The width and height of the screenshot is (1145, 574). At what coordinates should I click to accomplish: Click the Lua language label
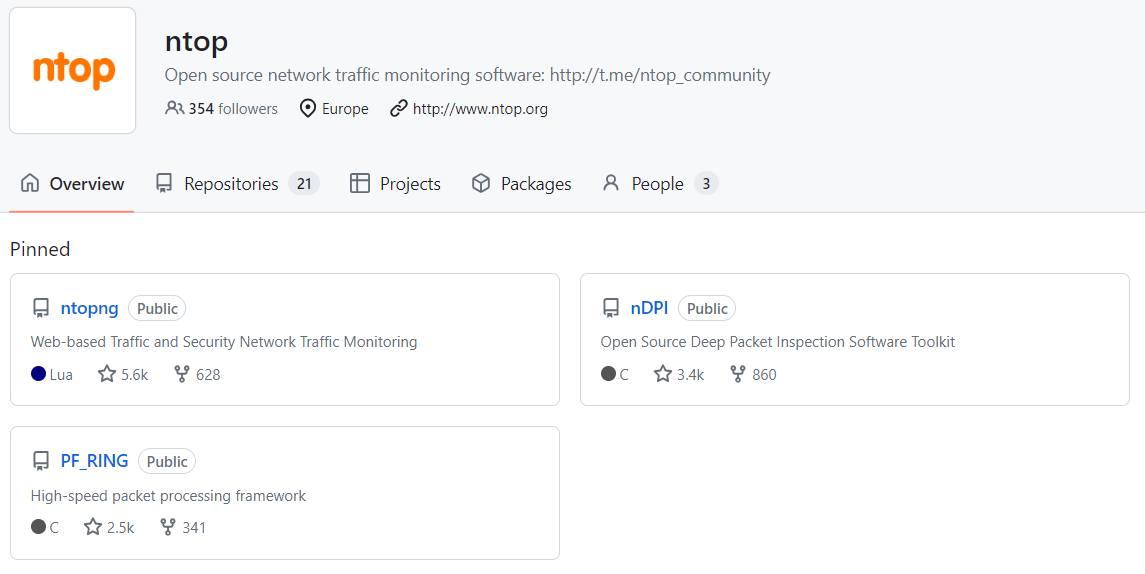pos(61,375)
